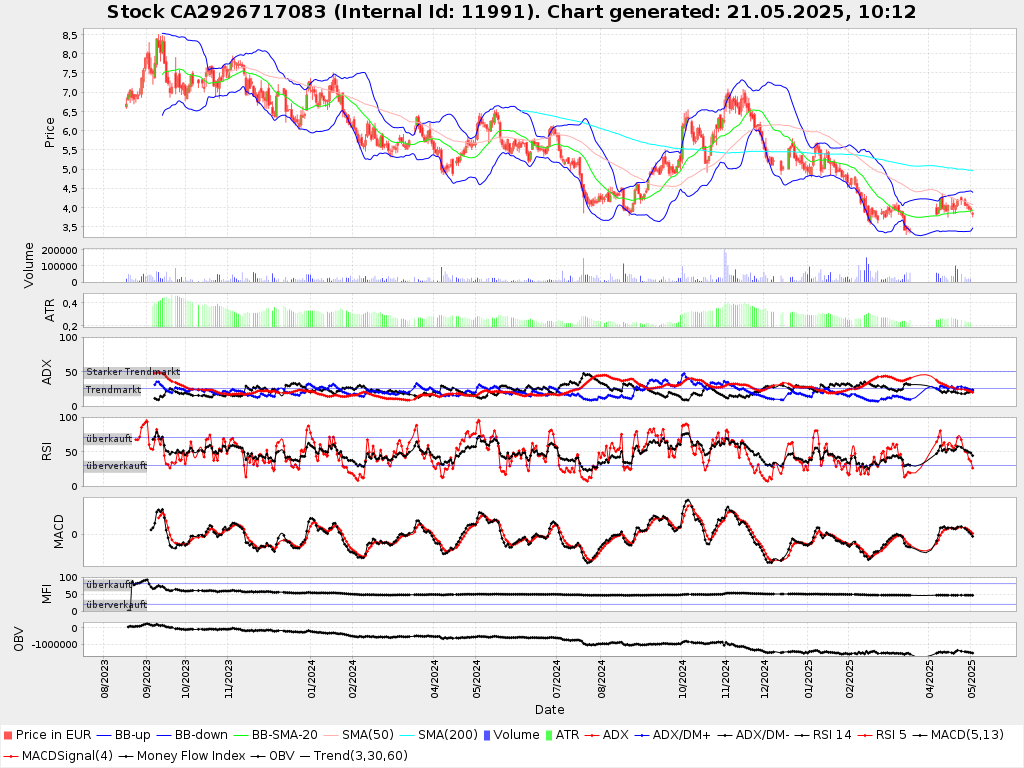This screenshot has width=1024, height=768.
Task: Click the MFI axis label
Action: 47,594
